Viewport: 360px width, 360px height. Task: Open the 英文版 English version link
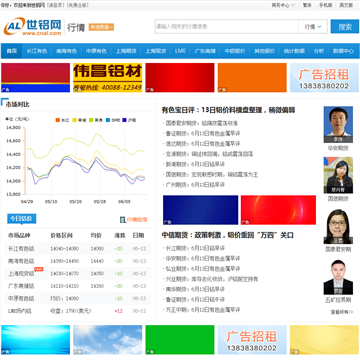click(x=346, y=5)
